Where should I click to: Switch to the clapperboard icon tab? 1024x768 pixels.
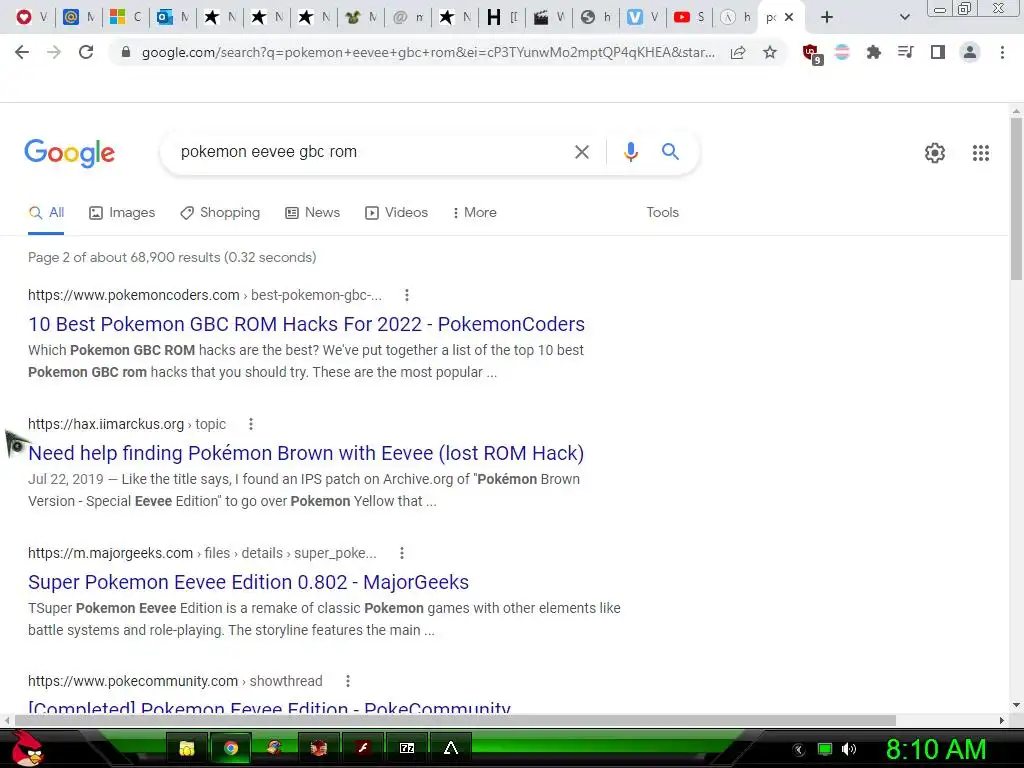pyautogui.click(x=547, y=17)
